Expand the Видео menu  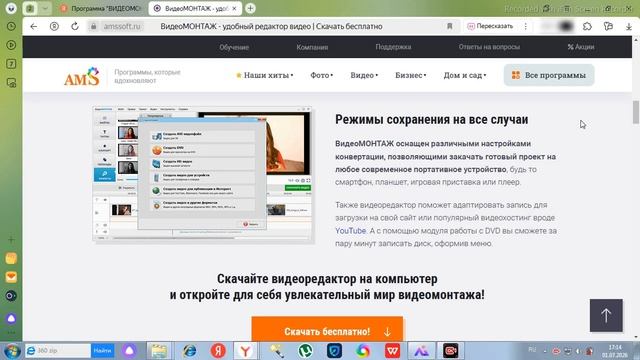[x=364, y=75]
